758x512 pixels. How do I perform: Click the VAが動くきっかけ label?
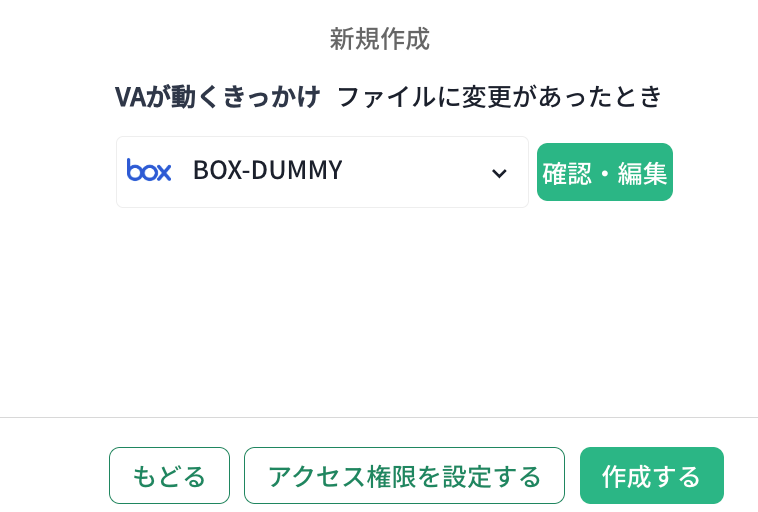[x=217, y=97]
